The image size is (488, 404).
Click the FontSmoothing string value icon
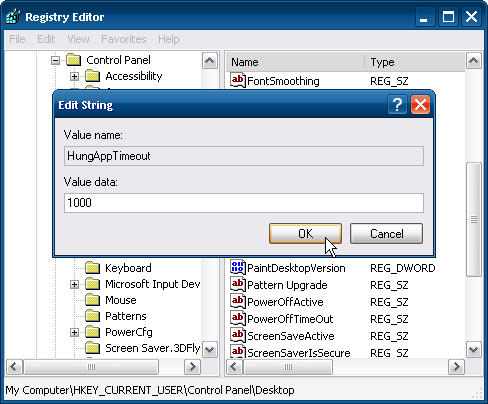pos(237,81)
